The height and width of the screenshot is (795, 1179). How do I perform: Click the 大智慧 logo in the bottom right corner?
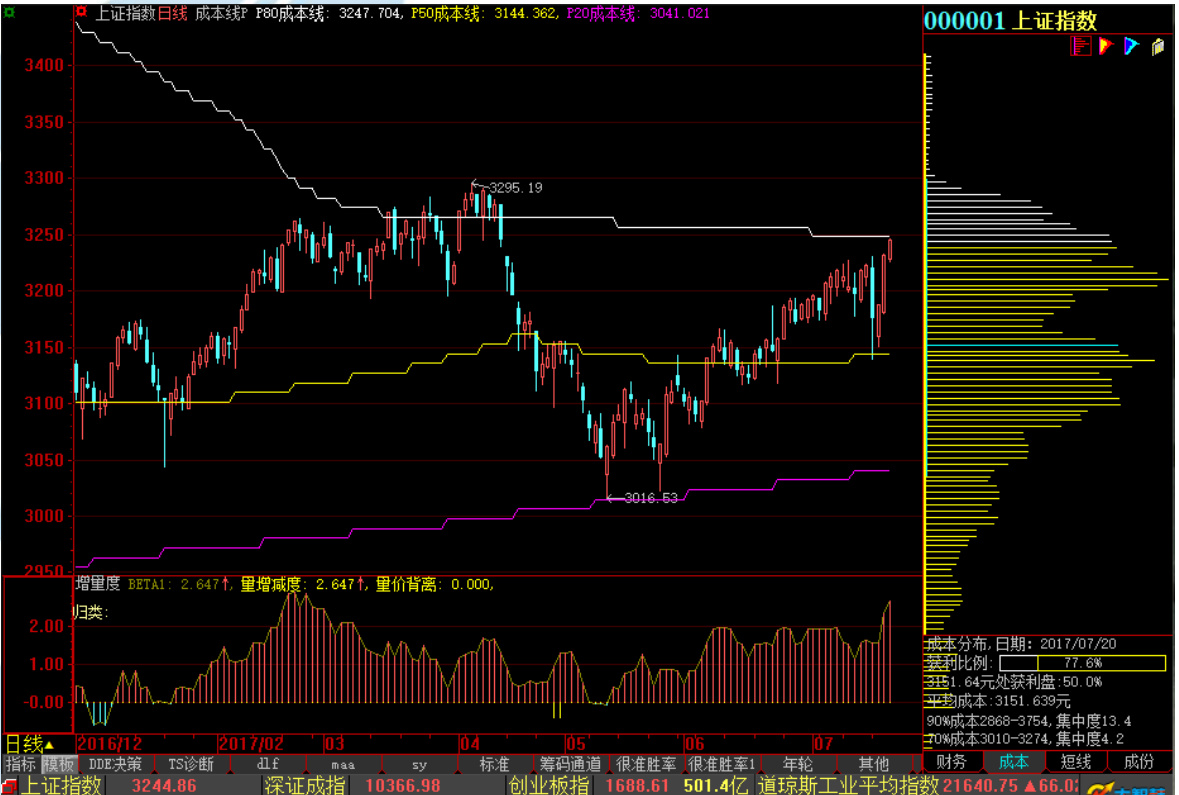(1135, 788)
